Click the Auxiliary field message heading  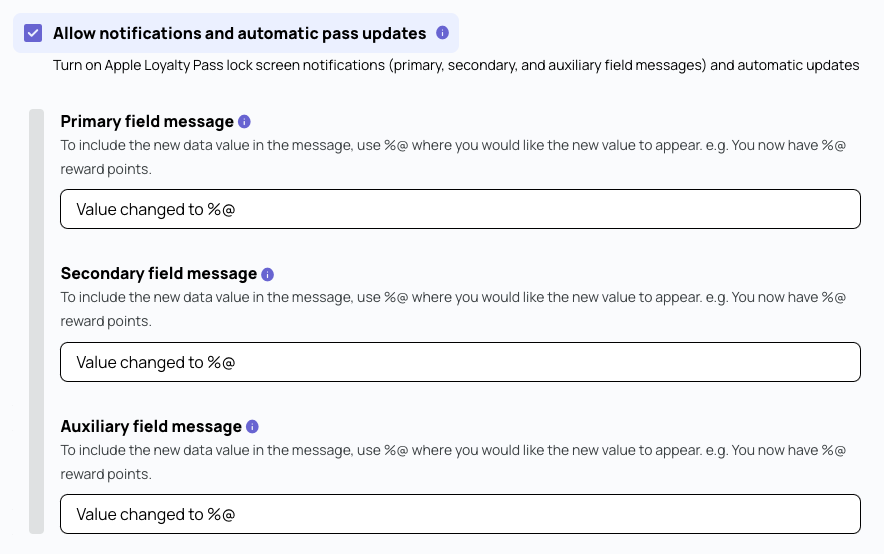pyautogui.click(x=151, y=427)
